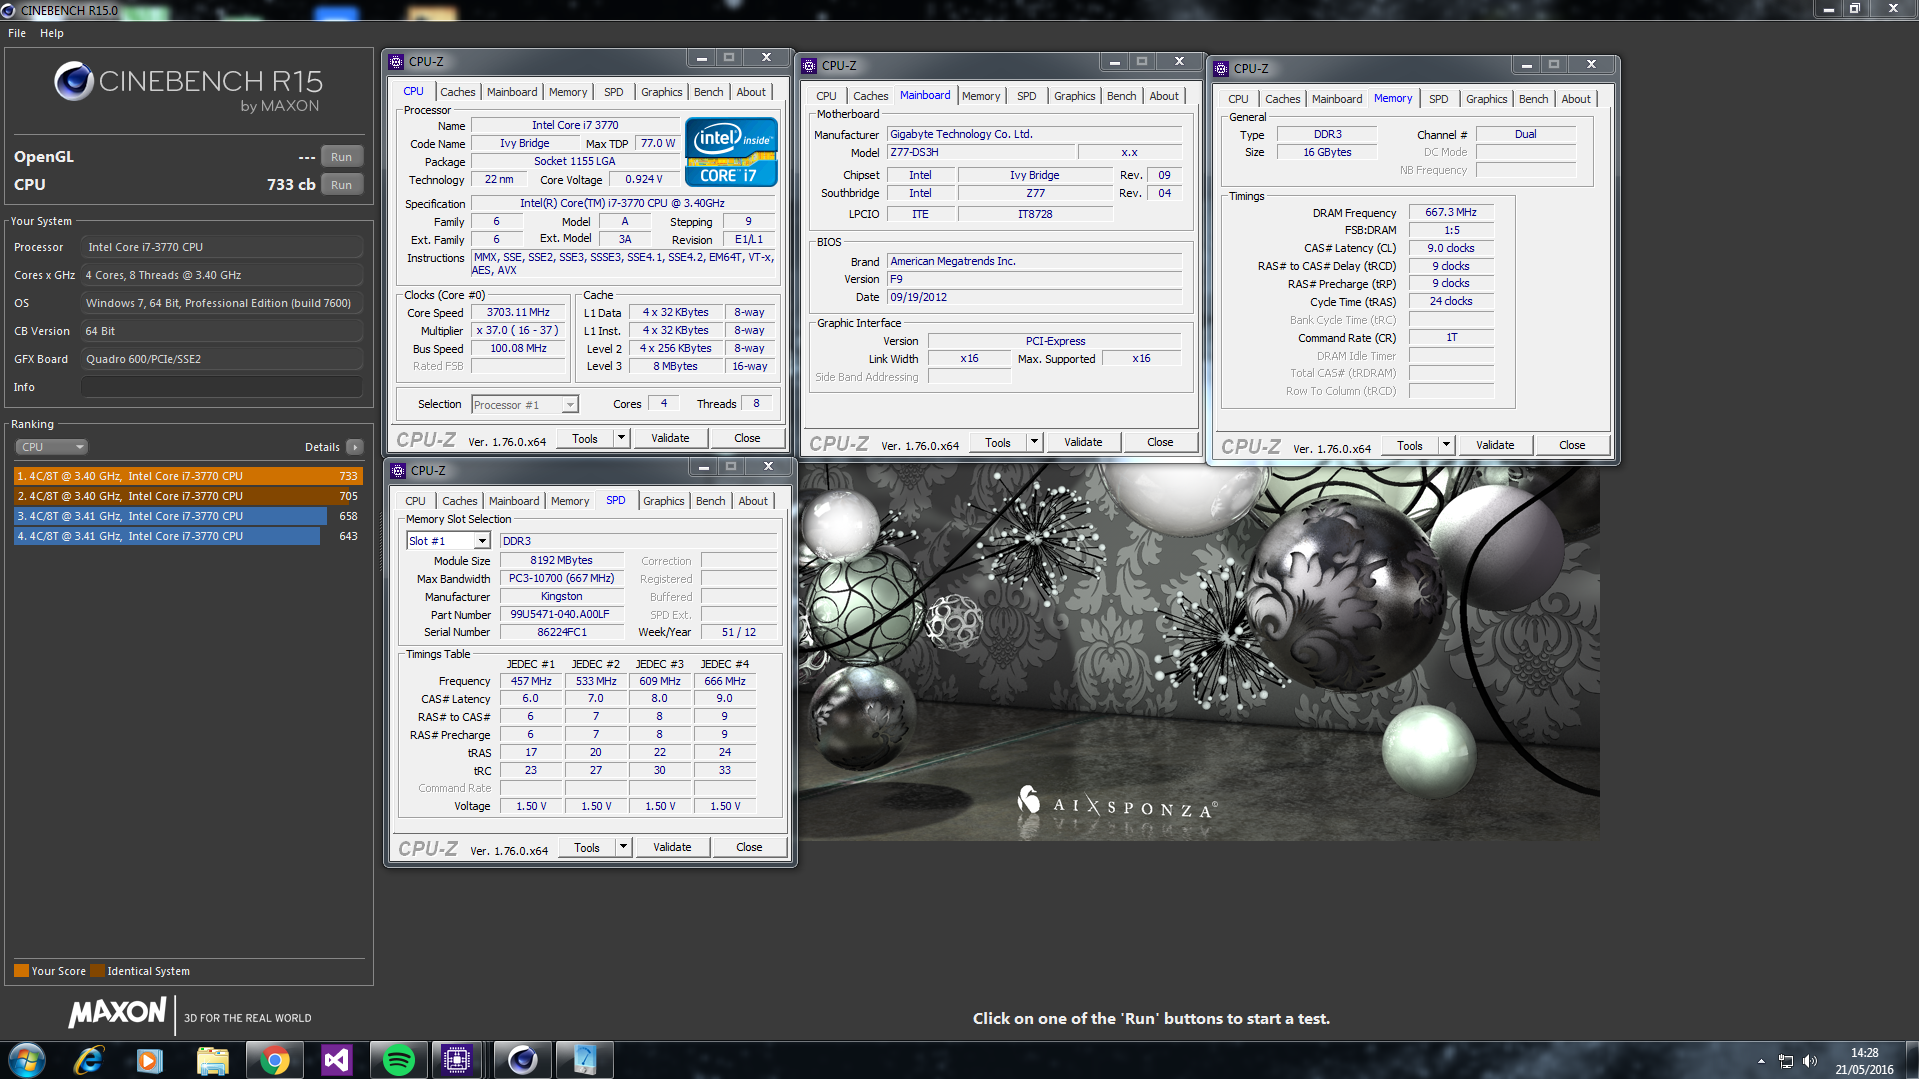Image resolution: width=1919 pixels, height=1079 pixels.
Task: Click the Processor field in Your System
Action: [222, 247]
